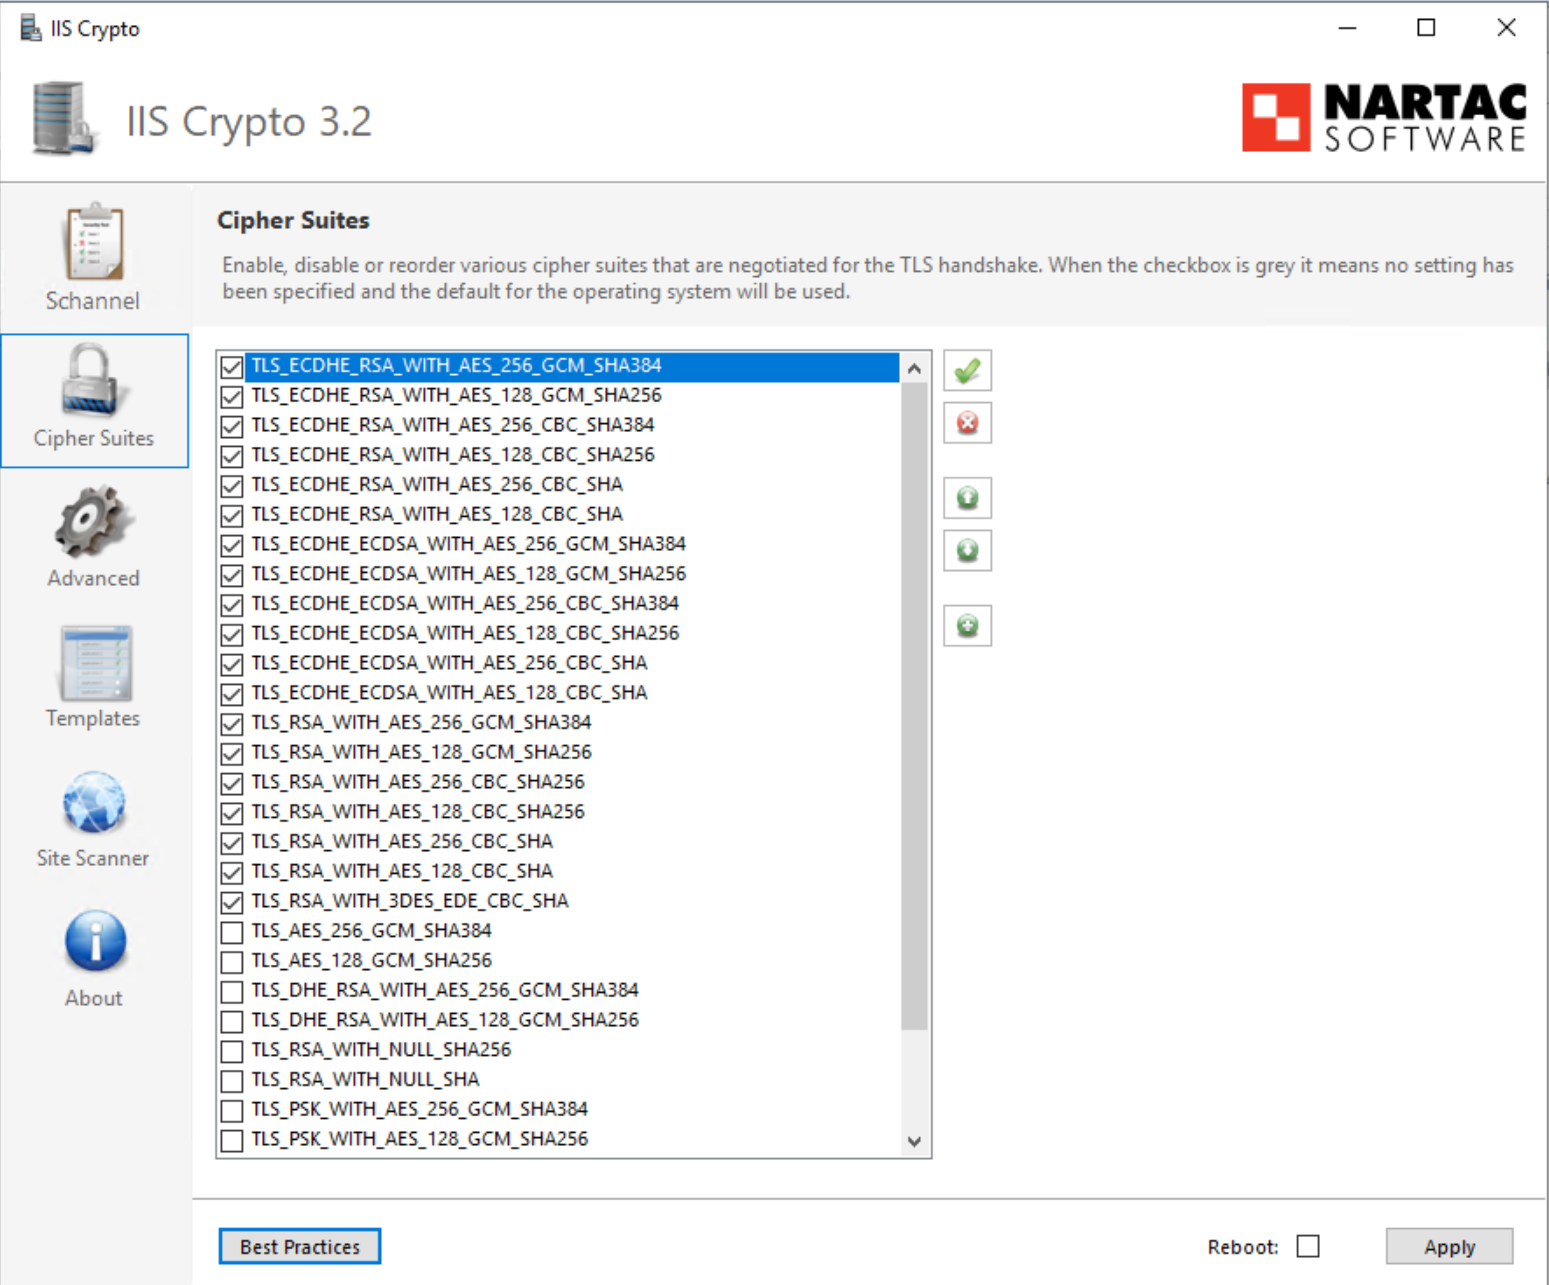Close the IIS Crypto window
The image size is (1549, 1285).
[1506, 28]
